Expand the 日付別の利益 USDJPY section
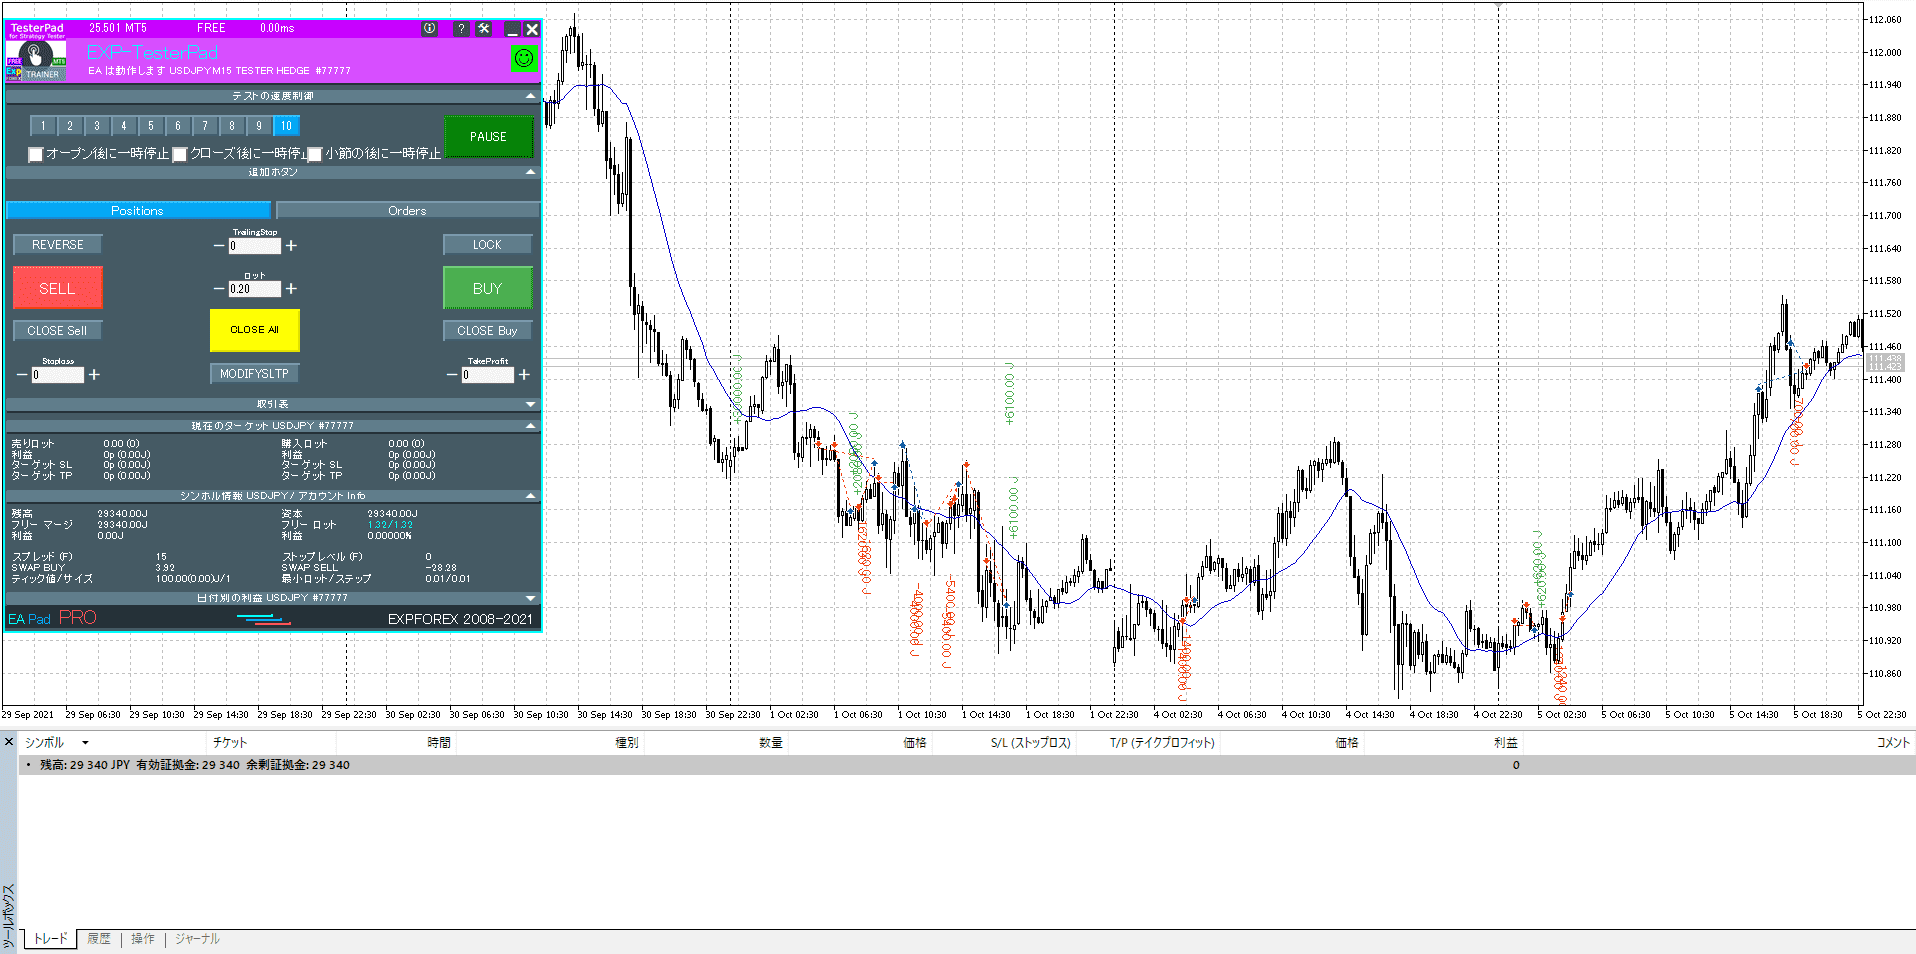The image size is (1916, 954). click(530, 598)
